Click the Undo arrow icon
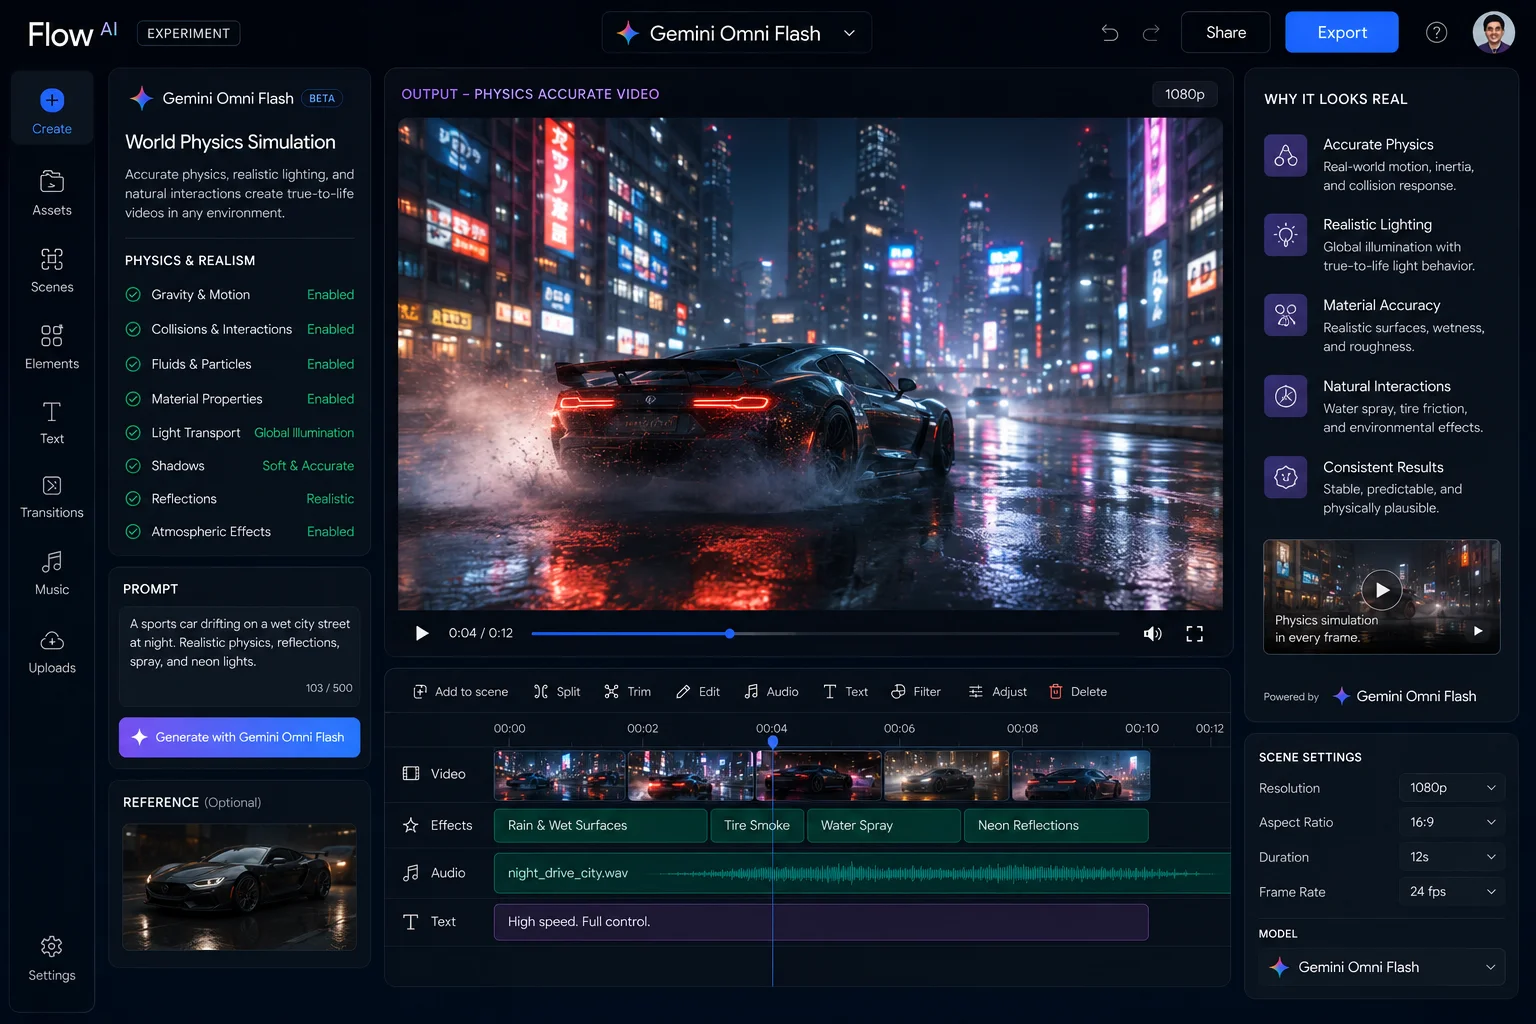 pyautogui.click(x=1110, y=33)
